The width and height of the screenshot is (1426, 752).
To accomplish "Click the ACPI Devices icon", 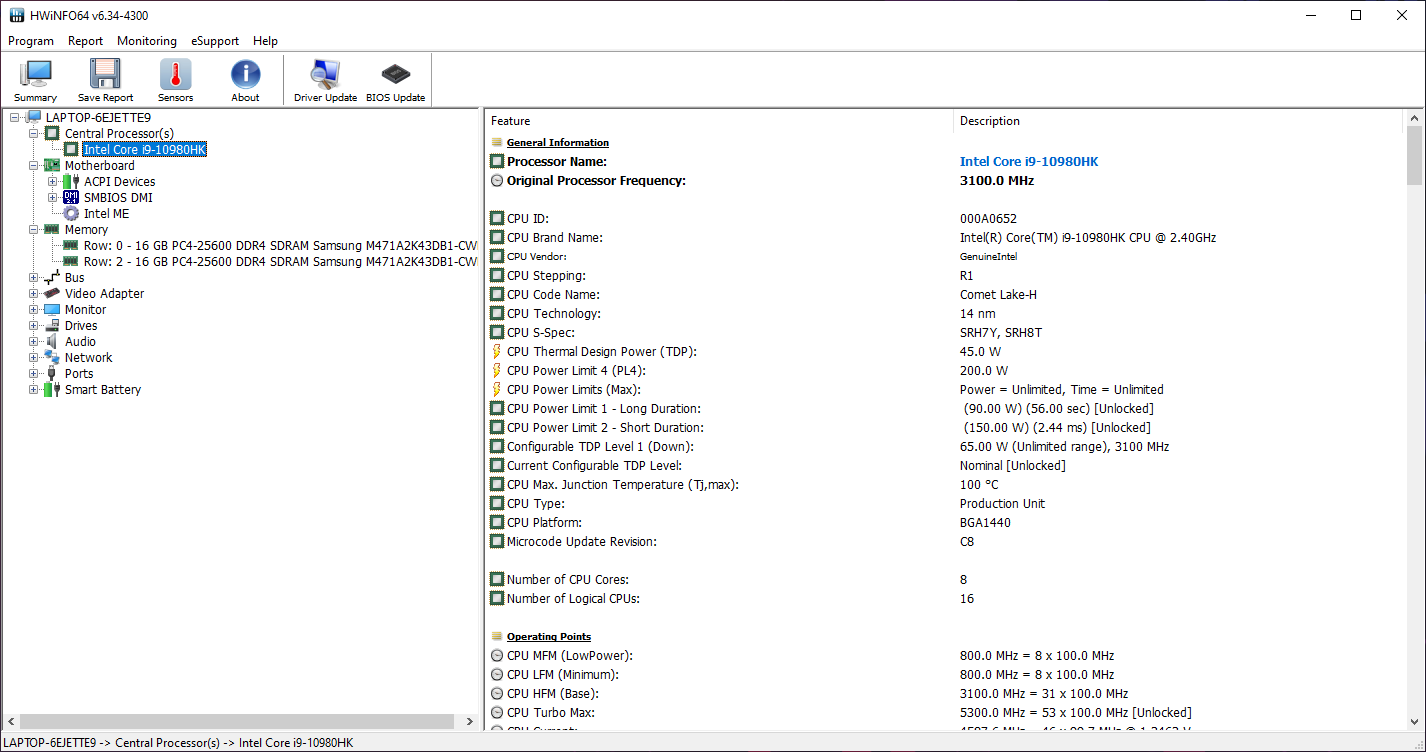I will pos(71,182).
